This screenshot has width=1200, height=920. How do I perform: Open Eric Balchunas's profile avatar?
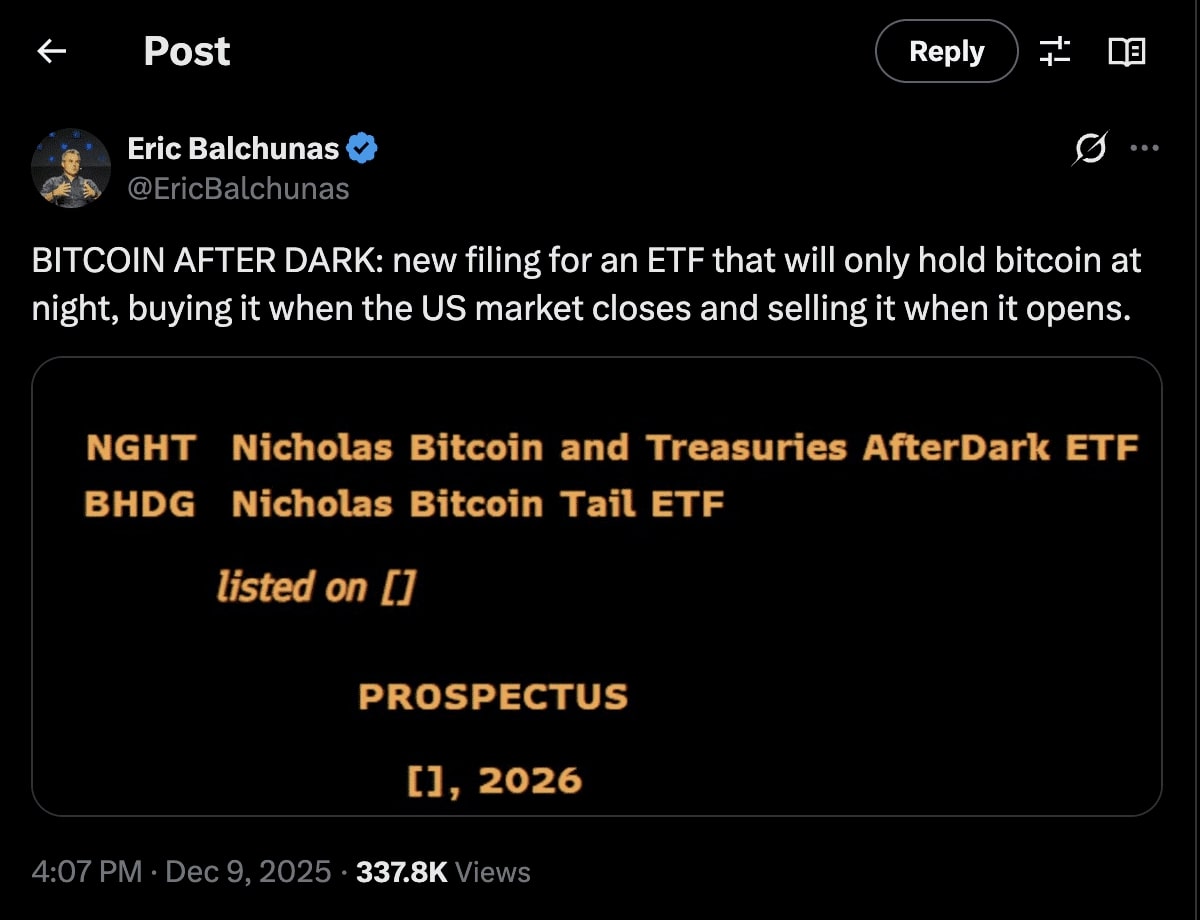click(x=72, y=168)
